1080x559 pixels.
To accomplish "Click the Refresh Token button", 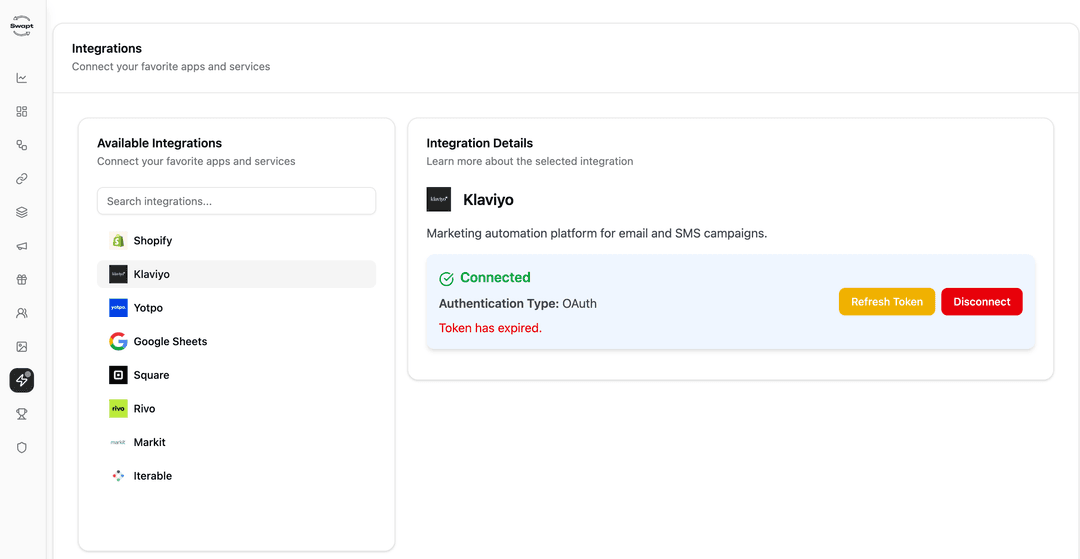I will click(886, 302).
